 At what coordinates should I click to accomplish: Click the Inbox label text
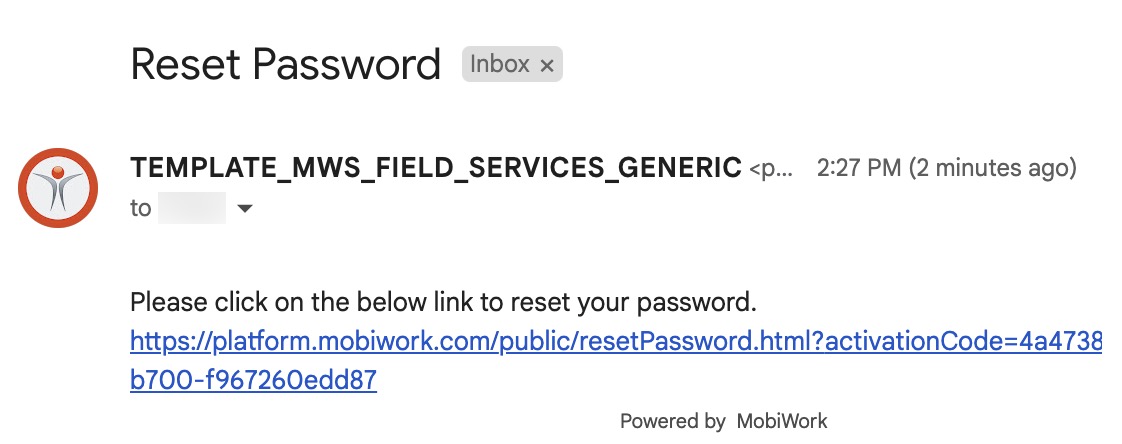[x=499, y=65]
